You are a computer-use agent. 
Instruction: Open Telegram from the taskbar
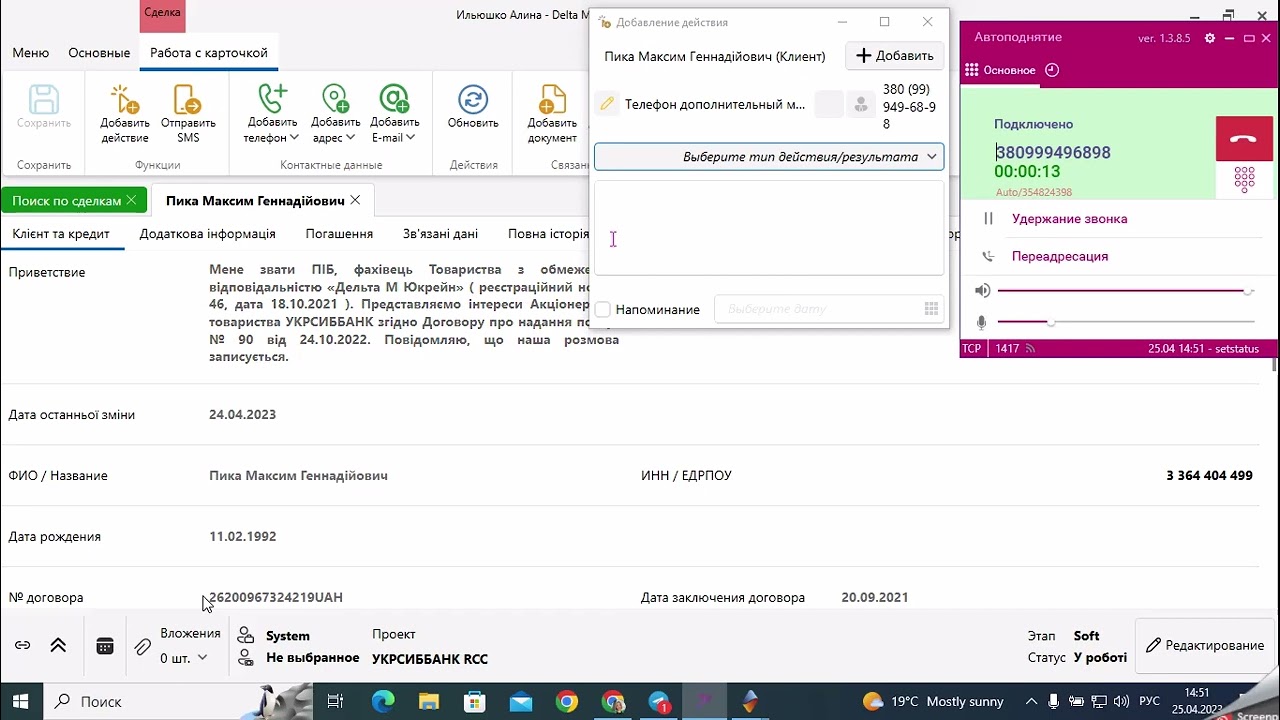[659, 701]
